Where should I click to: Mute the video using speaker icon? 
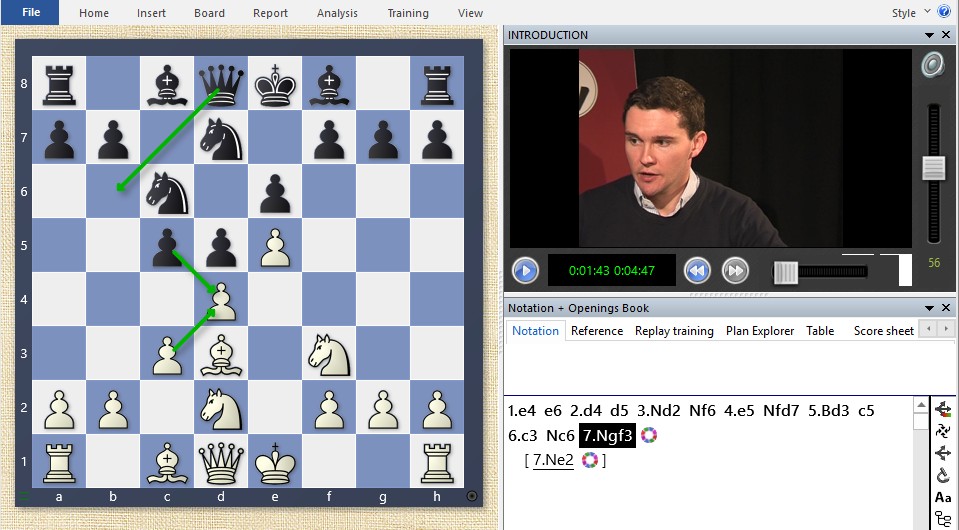933,65
